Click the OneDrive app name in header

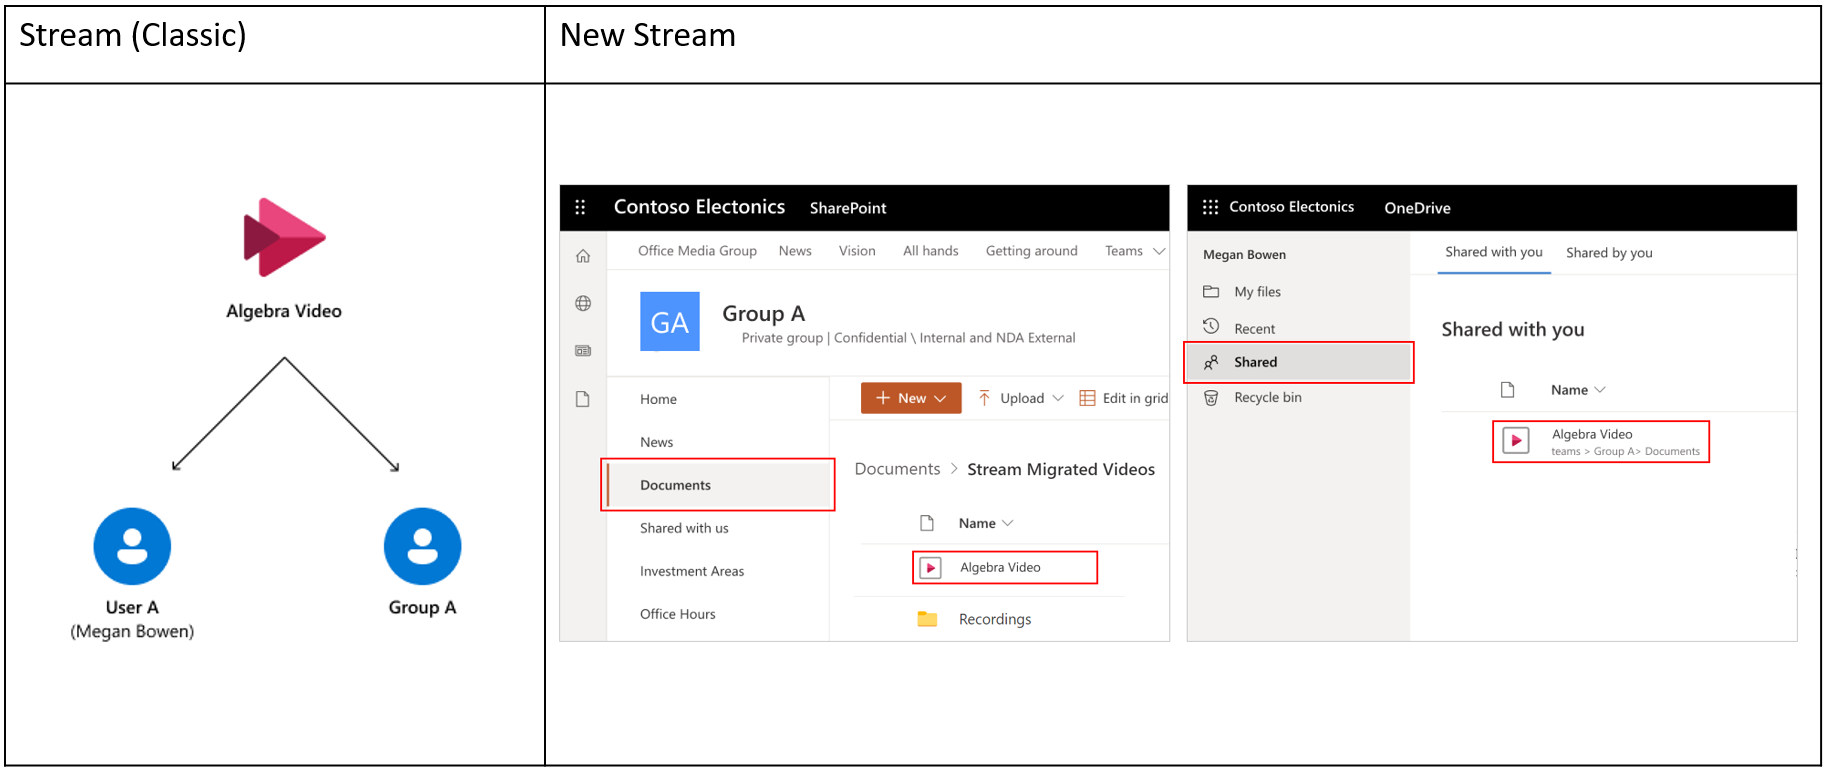(x=1417, y=208)
